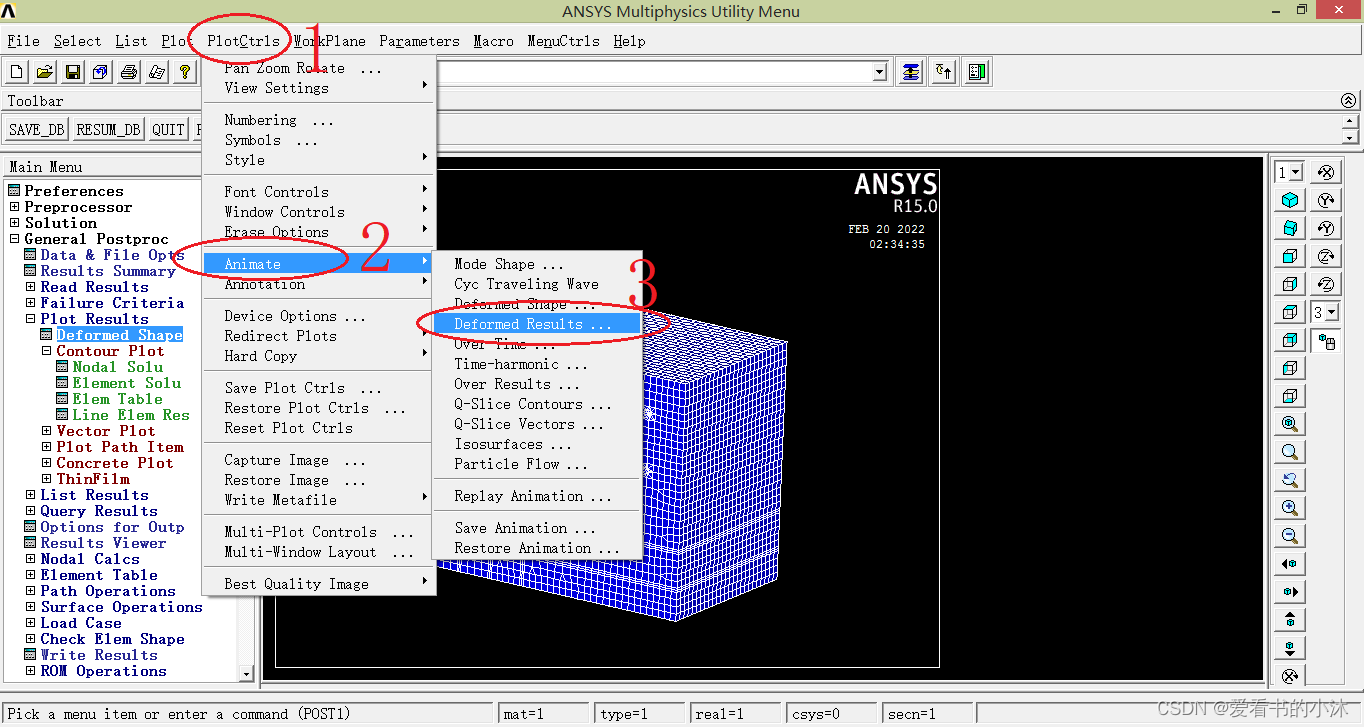The height and width of the screenshot is (727, 1364).
Task: Click the Print icon in top toolbar
Action: pos(129,72)
